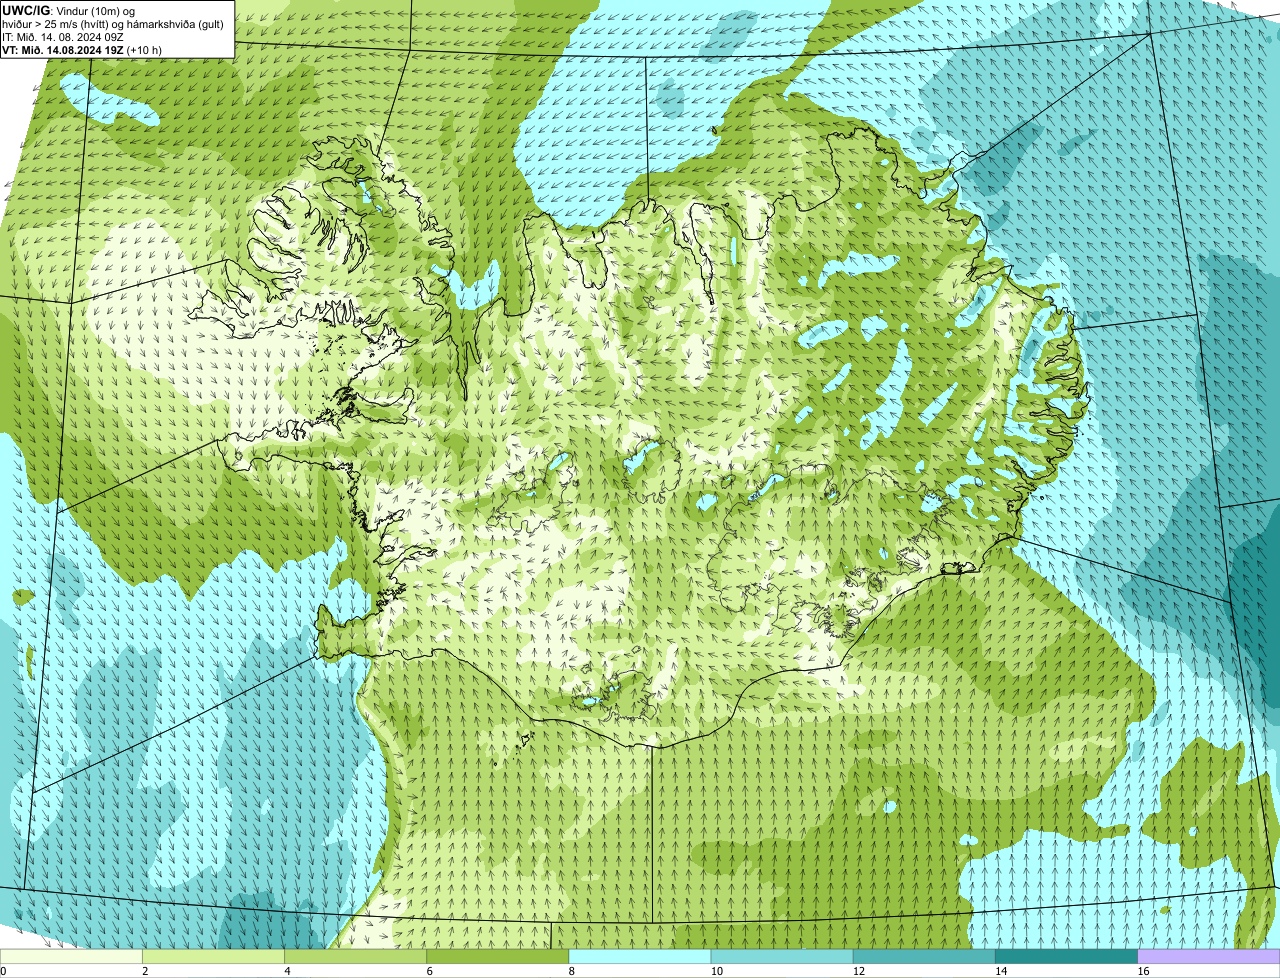Image resolution: width=1280 pixels, height=978 pixels.
Task: Click the cyan 10–12 m/s legend swatch
Action: point(782,956)
